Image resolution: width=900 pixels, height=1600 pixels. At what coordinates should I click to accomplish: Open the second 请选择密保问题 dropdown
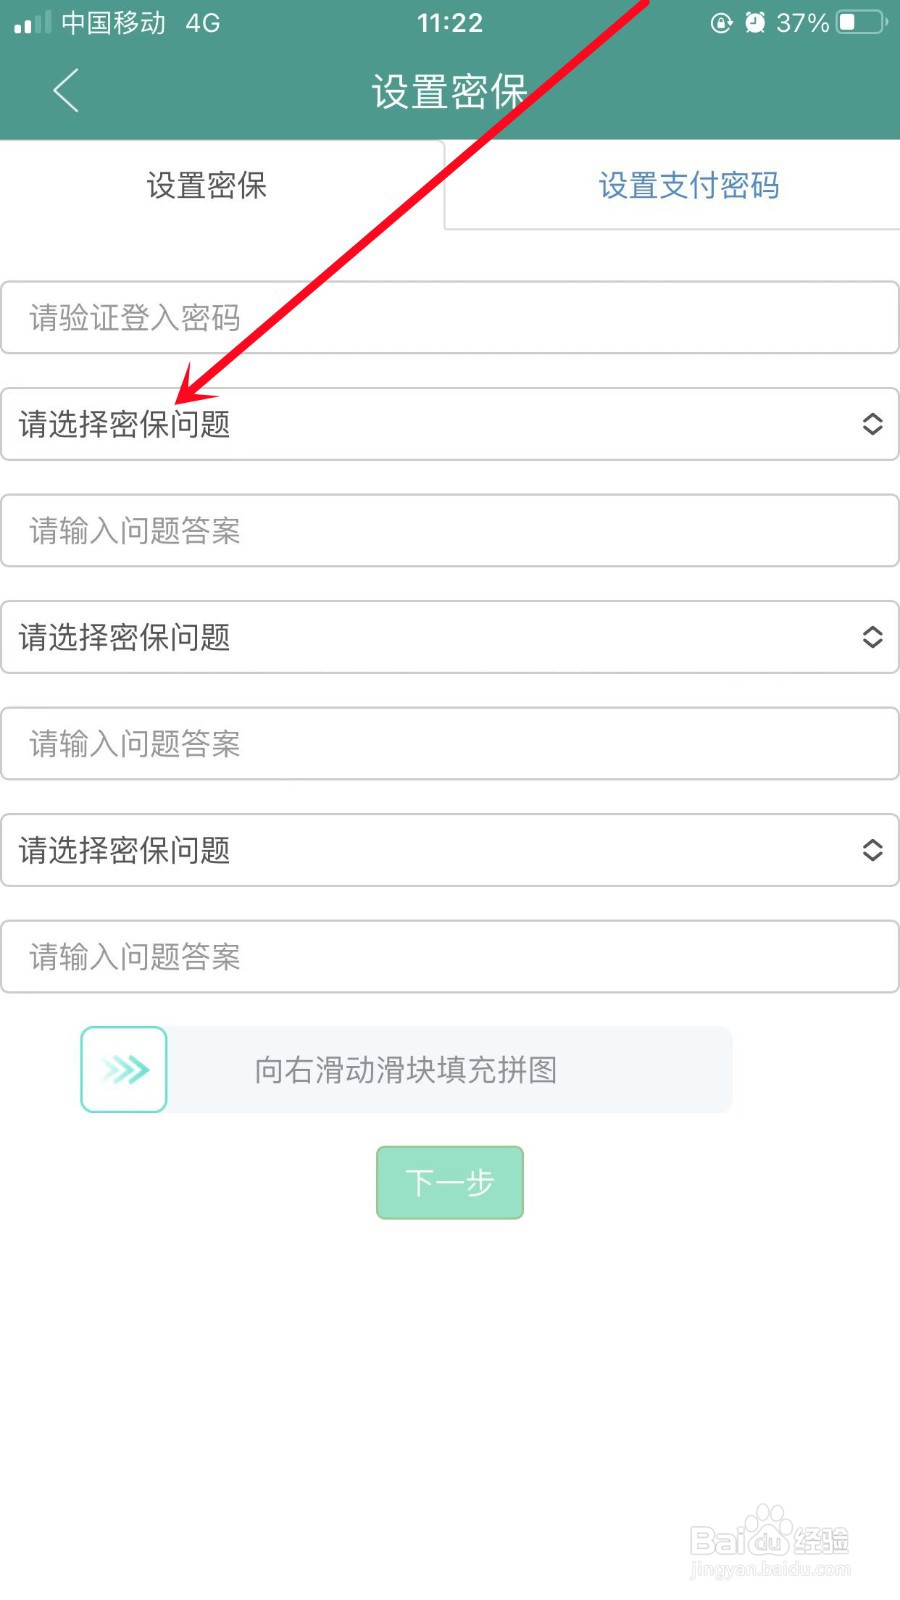click(450, 637)
